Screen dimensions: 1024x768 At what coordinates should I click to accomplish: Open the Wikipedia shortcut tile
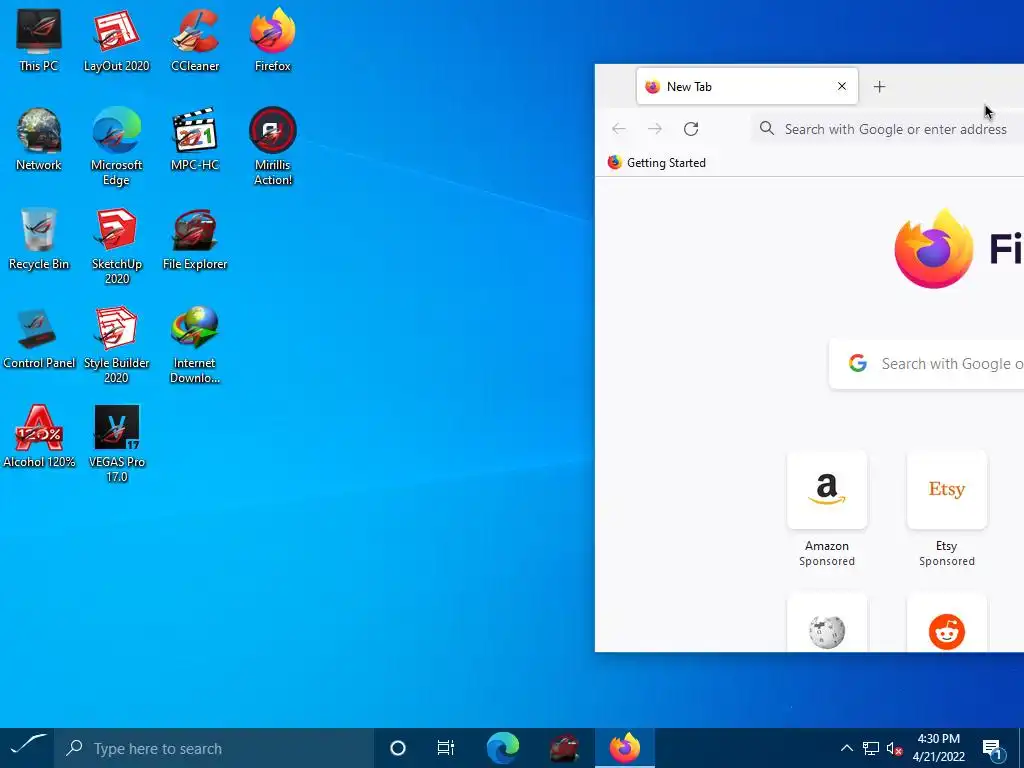[x=827, y=624]
